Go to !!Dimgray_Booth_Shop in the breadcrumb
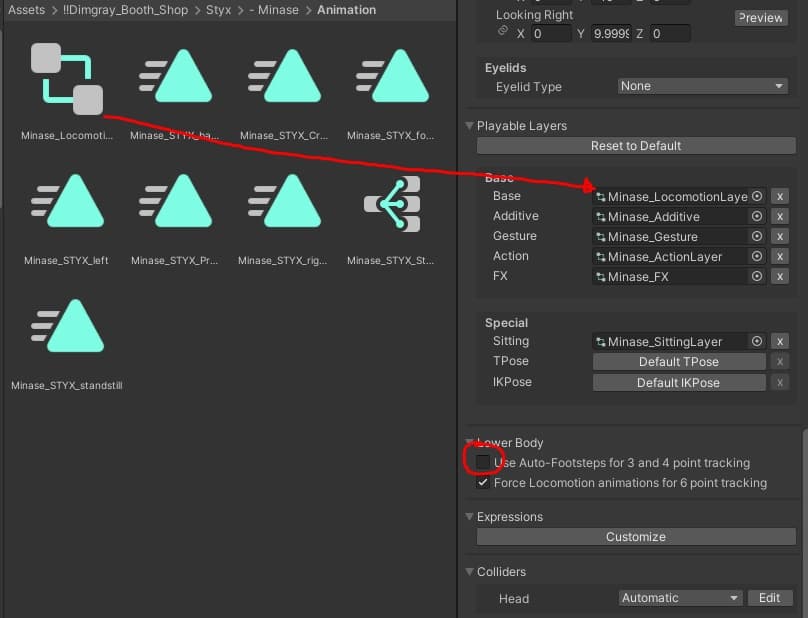This screenshot has height=618, width=808. [125, 10]
